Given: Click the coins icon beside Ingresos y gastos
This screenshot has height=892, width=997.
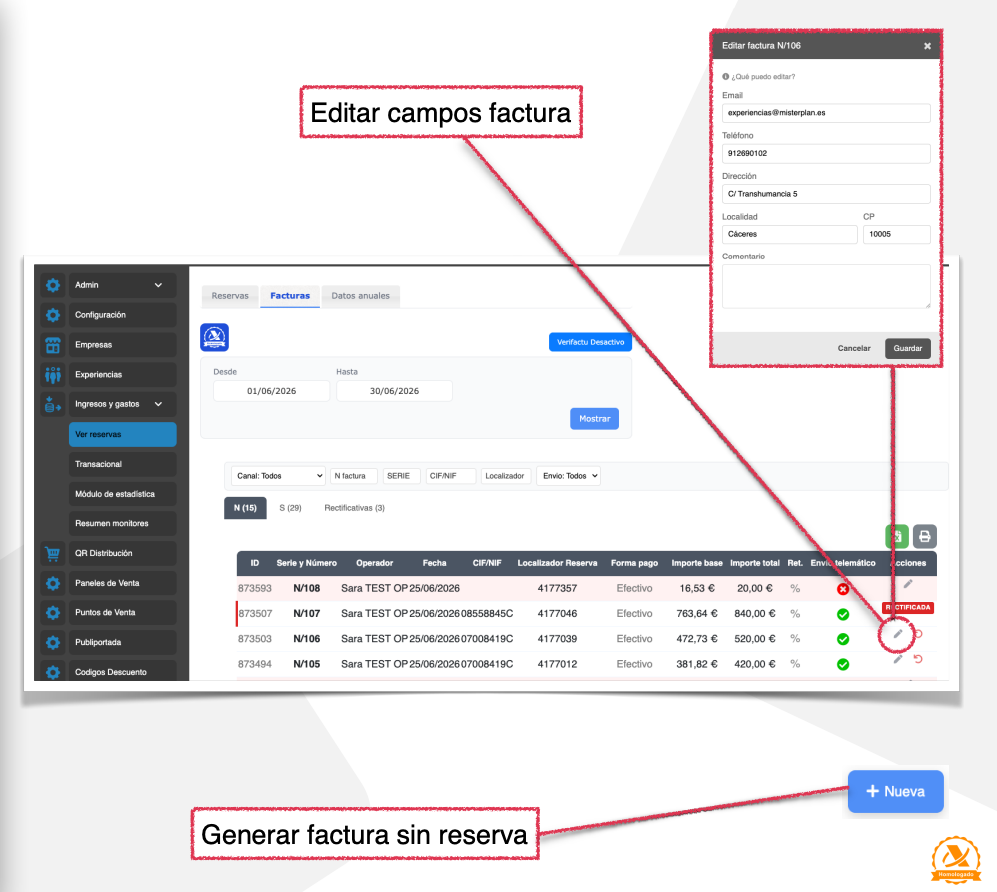Looking at the screenshot, I should click(53, 404).
